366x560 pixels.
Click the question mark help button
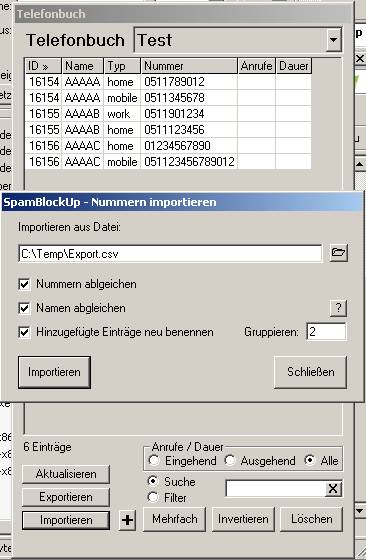coord(338,308)
